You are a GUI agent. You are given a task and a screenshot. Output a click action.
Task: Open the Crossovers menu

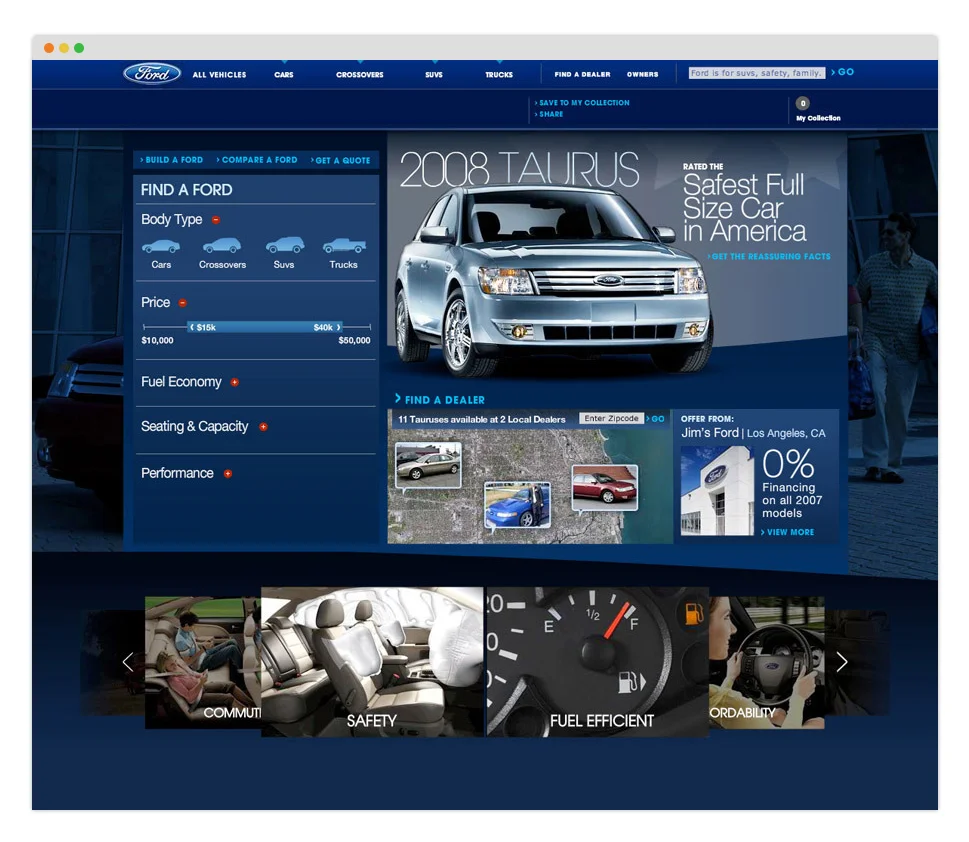pos(360,75)
